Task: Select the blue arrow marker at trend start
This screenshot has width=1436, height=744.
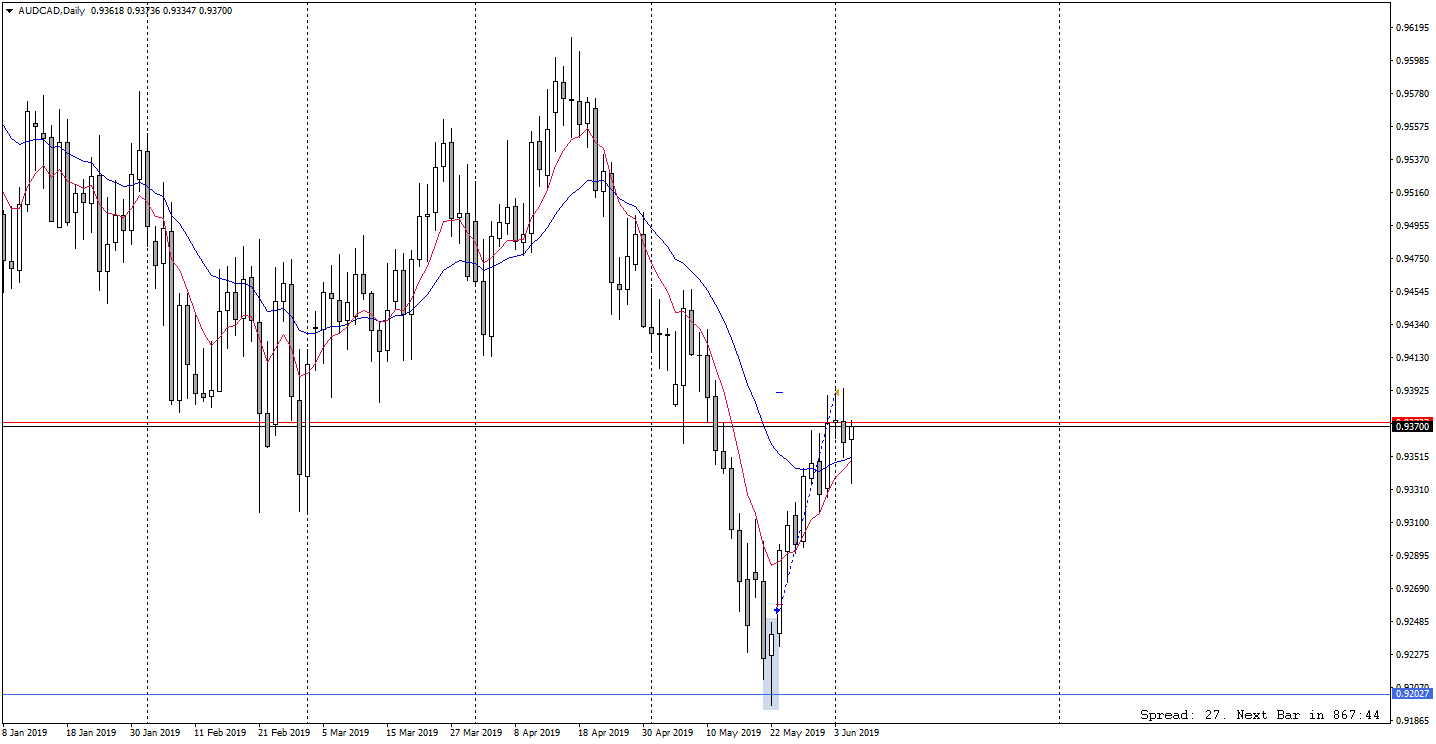Action: [x=777, y=610]
